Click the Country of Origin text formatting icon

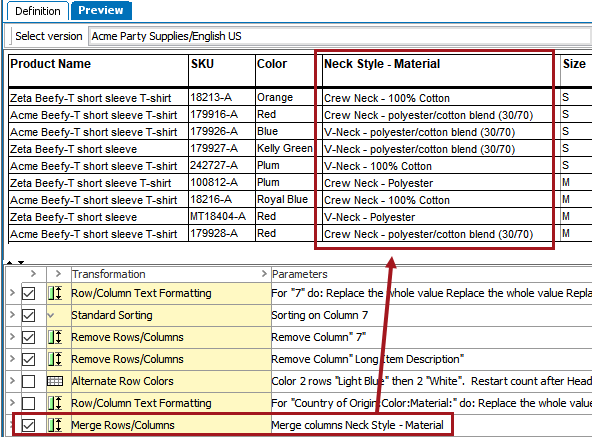click(55, 403)
